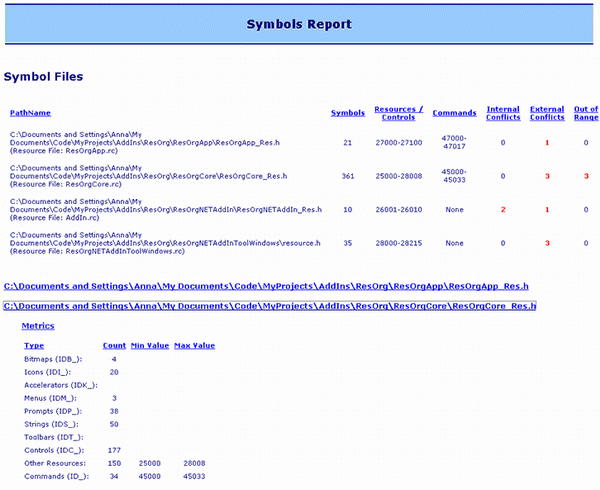Click the Icons (IDI_) metrics row
The height and width of the screenshot is (490, 600).
[72, 372]
